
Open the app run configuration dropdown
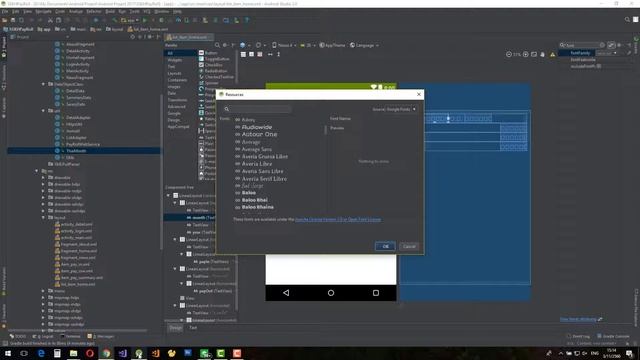(x=130, y=20)
